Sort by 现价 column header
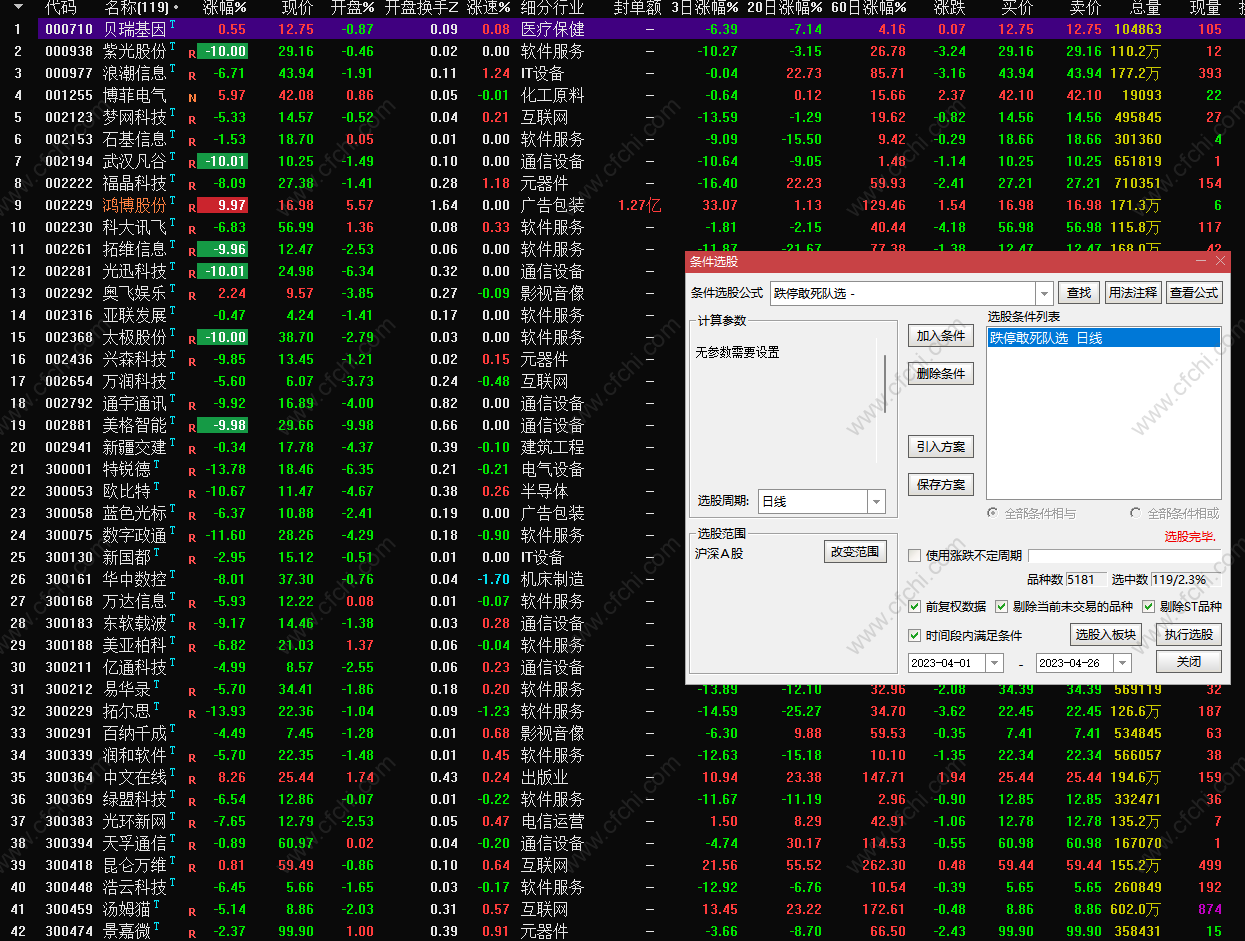This screenshot has width=1245, height=941. (297, 8)
